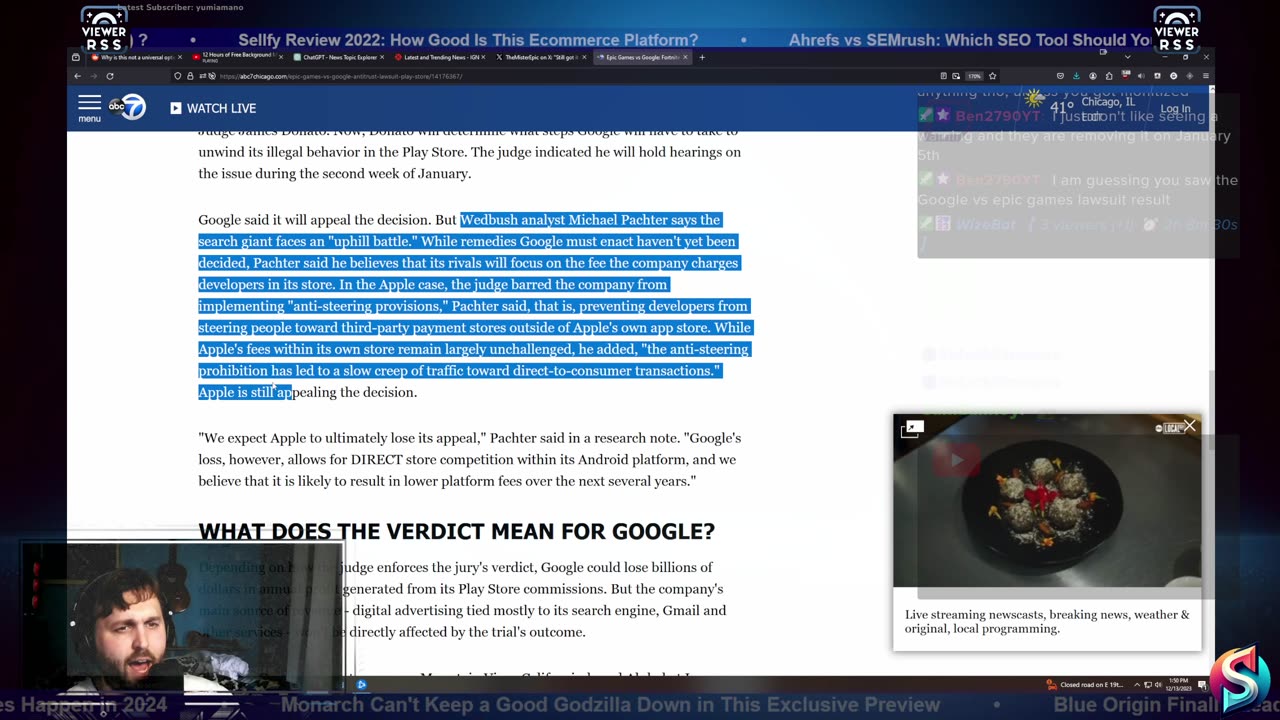Viewport: 1280px width, 720px height.
Task: Pop out the floating video player
Action: pyautogui.click(x=911, y=429)
